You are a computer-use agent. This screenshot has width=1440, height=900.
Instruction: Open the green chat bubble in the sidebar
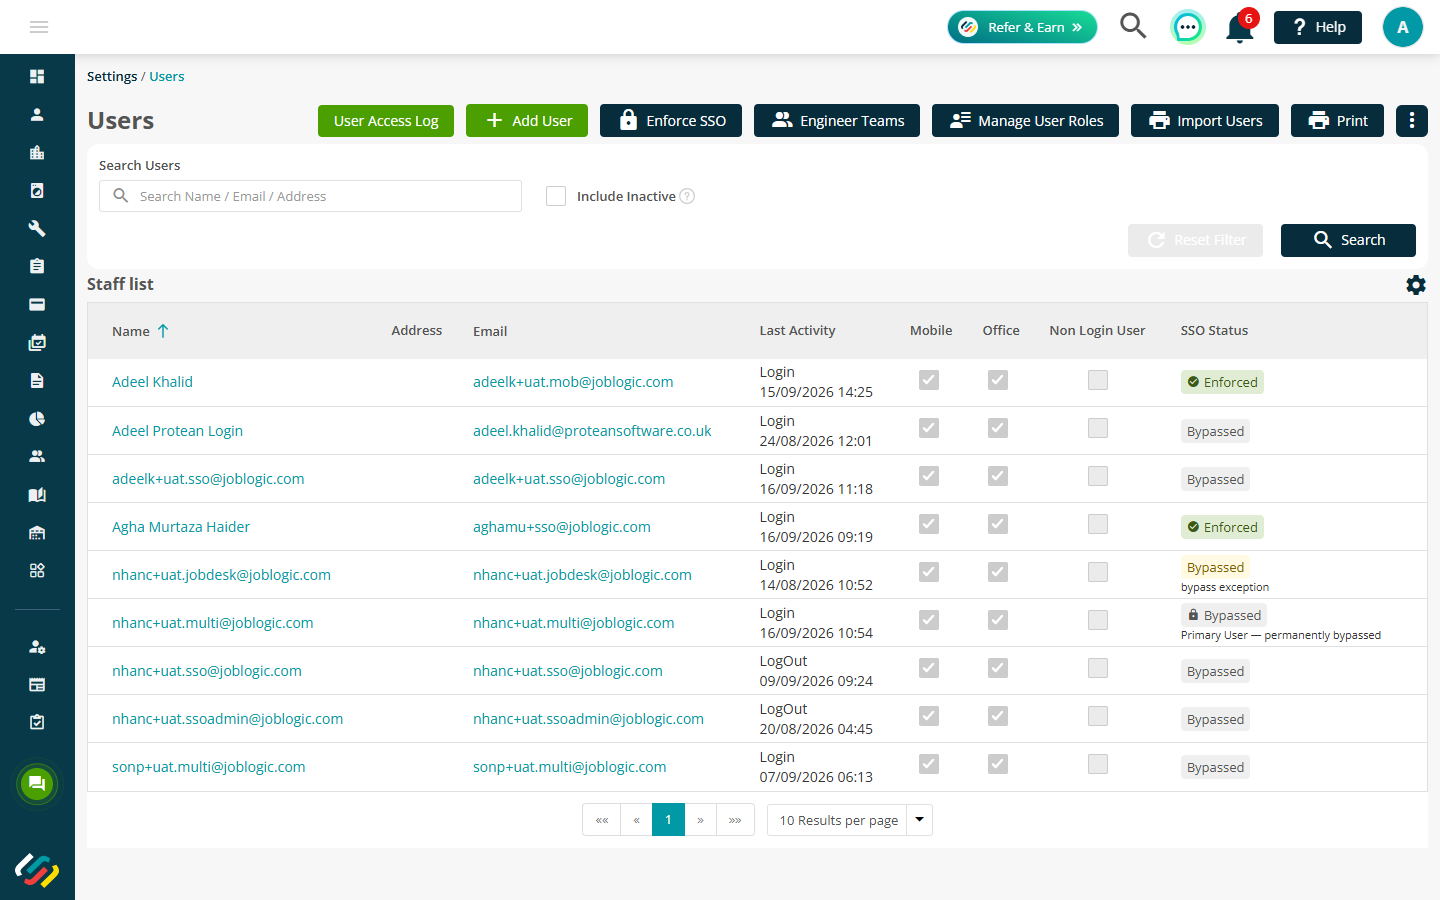coord(37,784)
